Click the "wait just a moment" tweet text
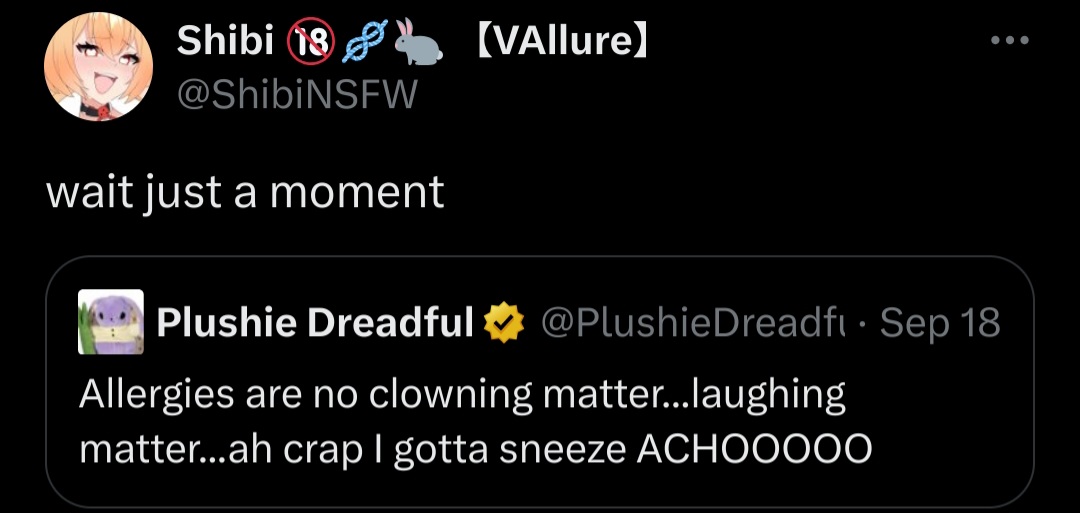 (x=245, y=192)
